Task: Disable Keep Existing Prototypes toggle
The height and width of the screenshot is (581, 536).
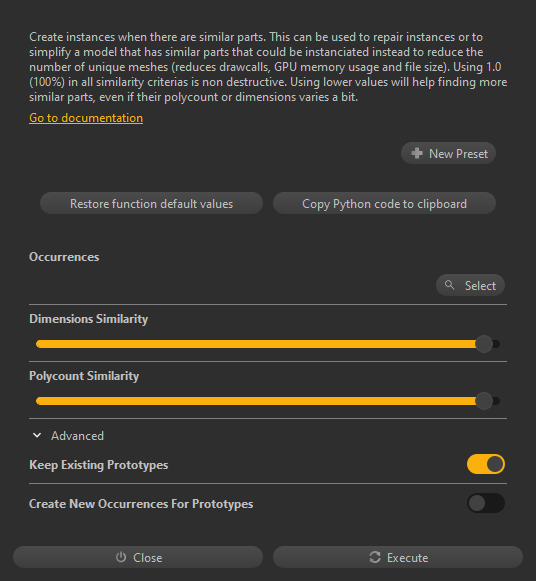Action: (x=486, y=464)
